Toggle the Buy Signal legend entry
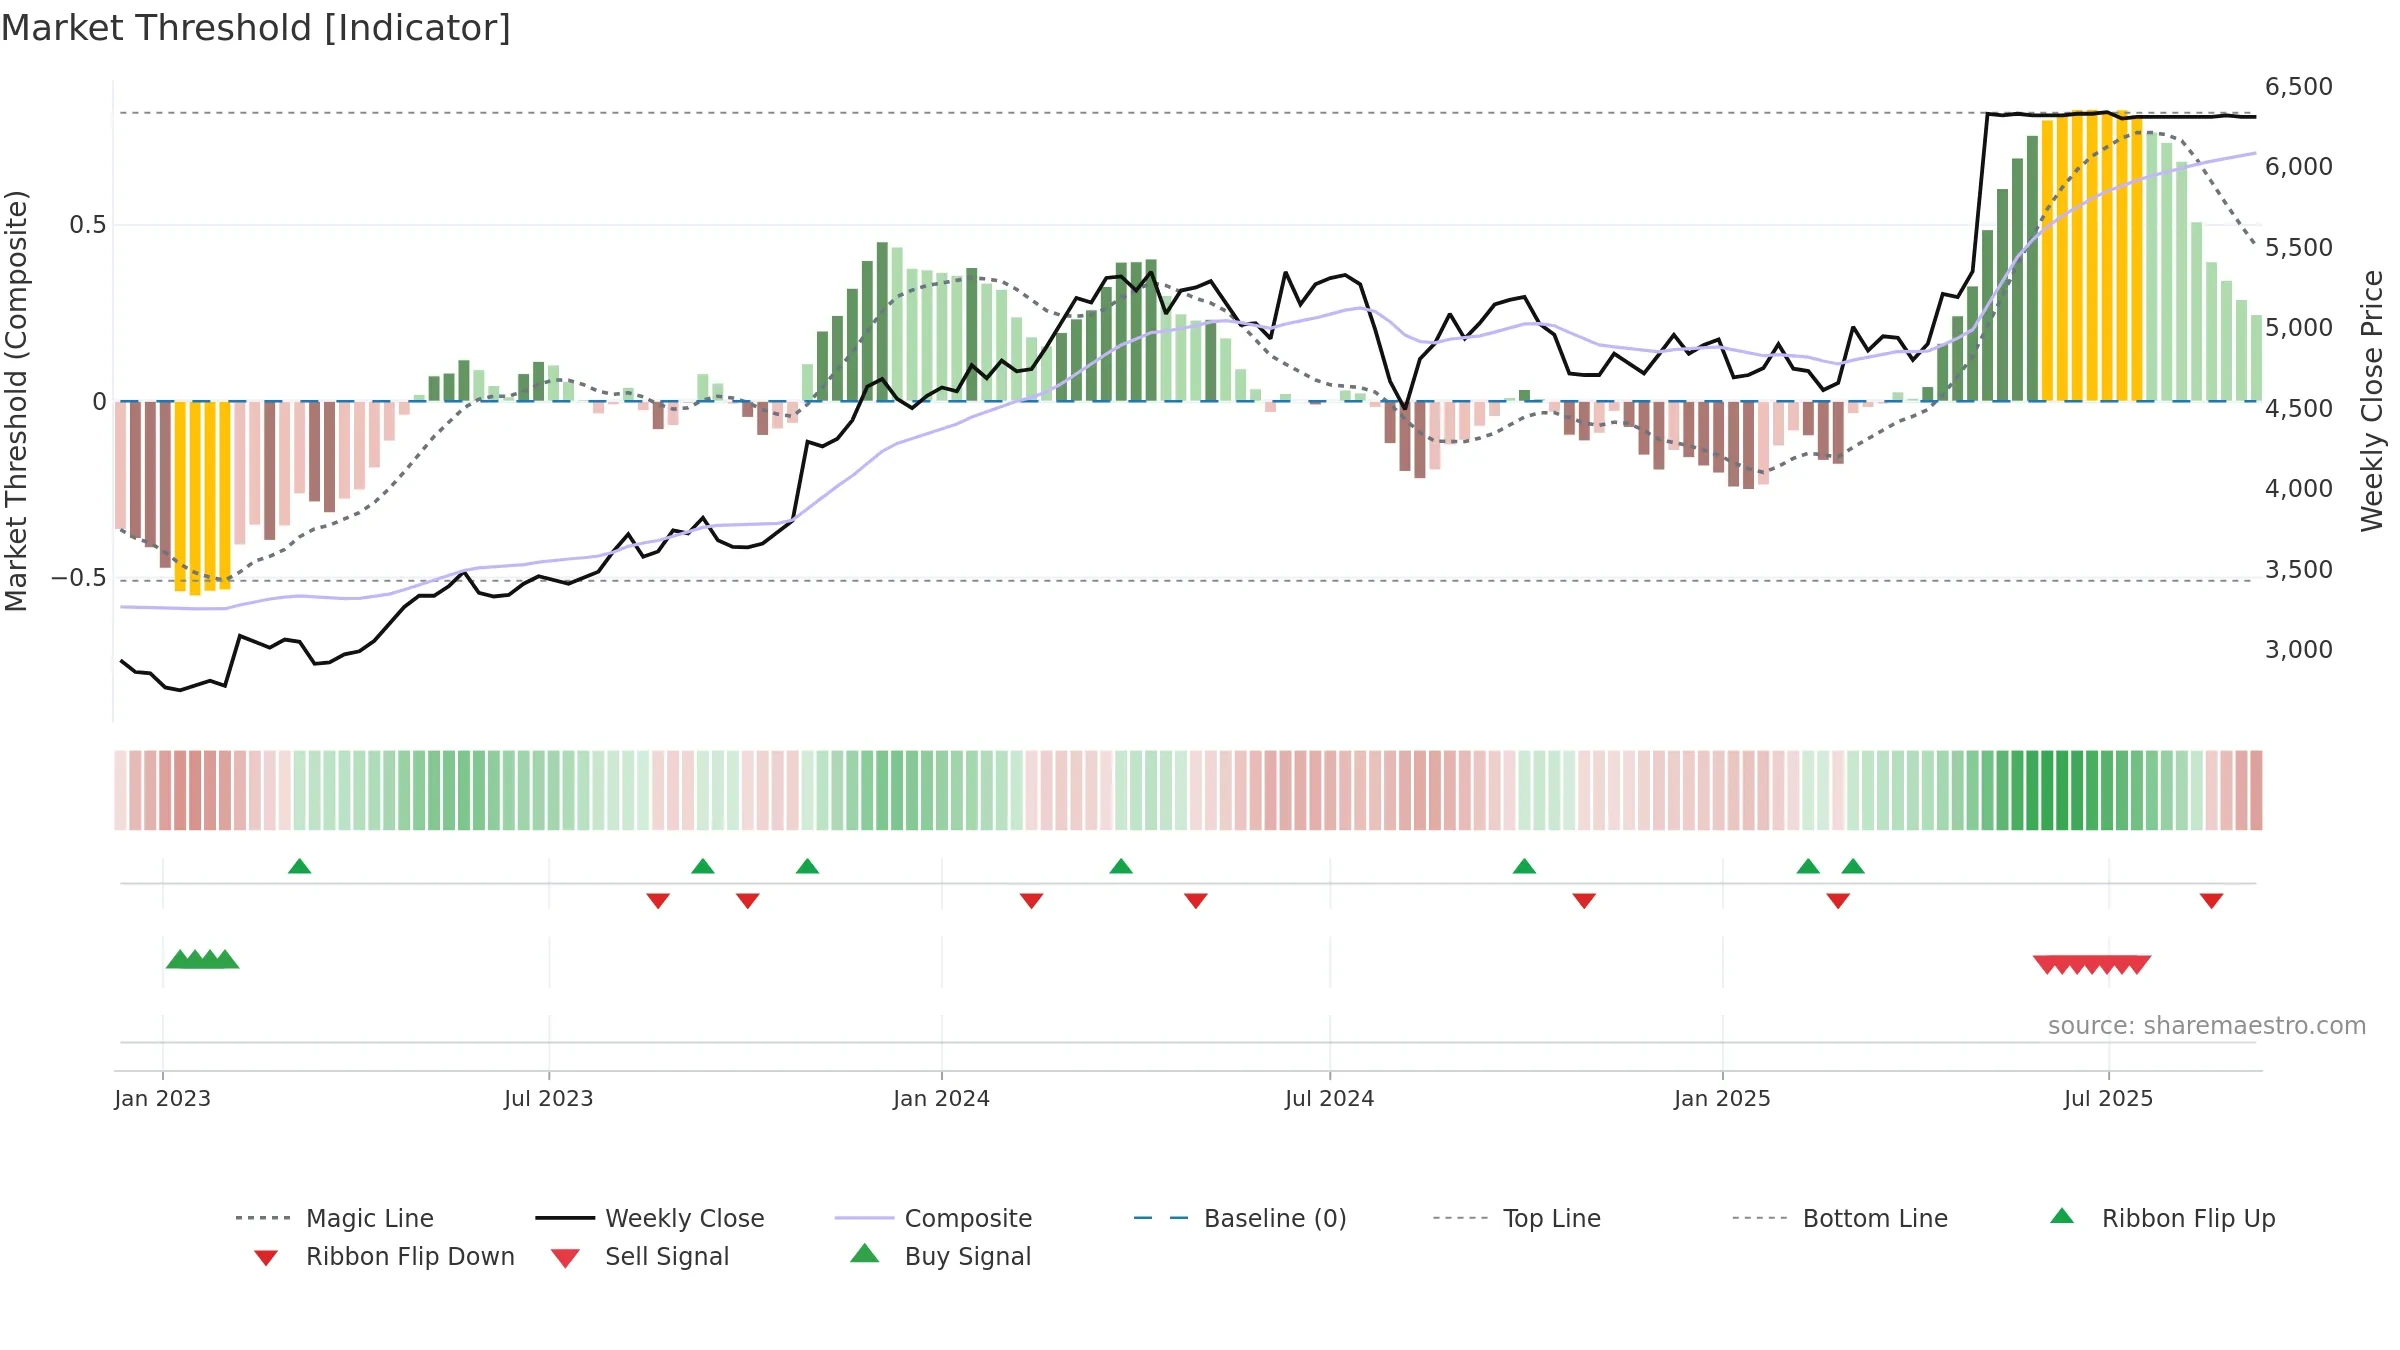Screen dimensions: 2400x1350 coord(940,1256)
